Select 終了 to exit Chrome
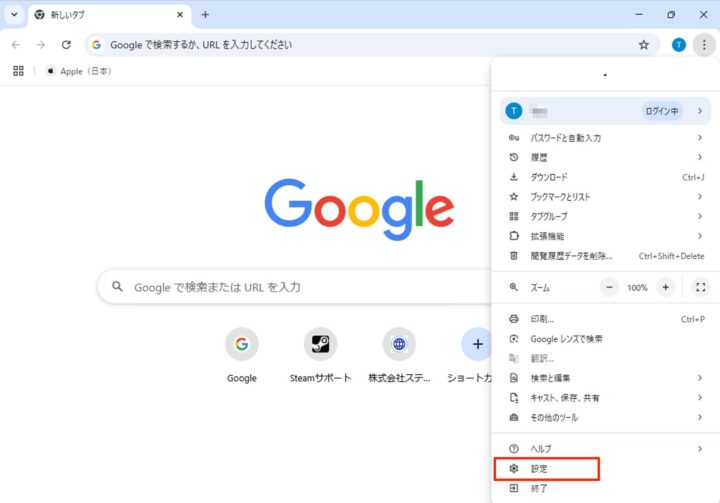Image resolution: width=720 pixels, height=503 pixels. click(605, 488)
